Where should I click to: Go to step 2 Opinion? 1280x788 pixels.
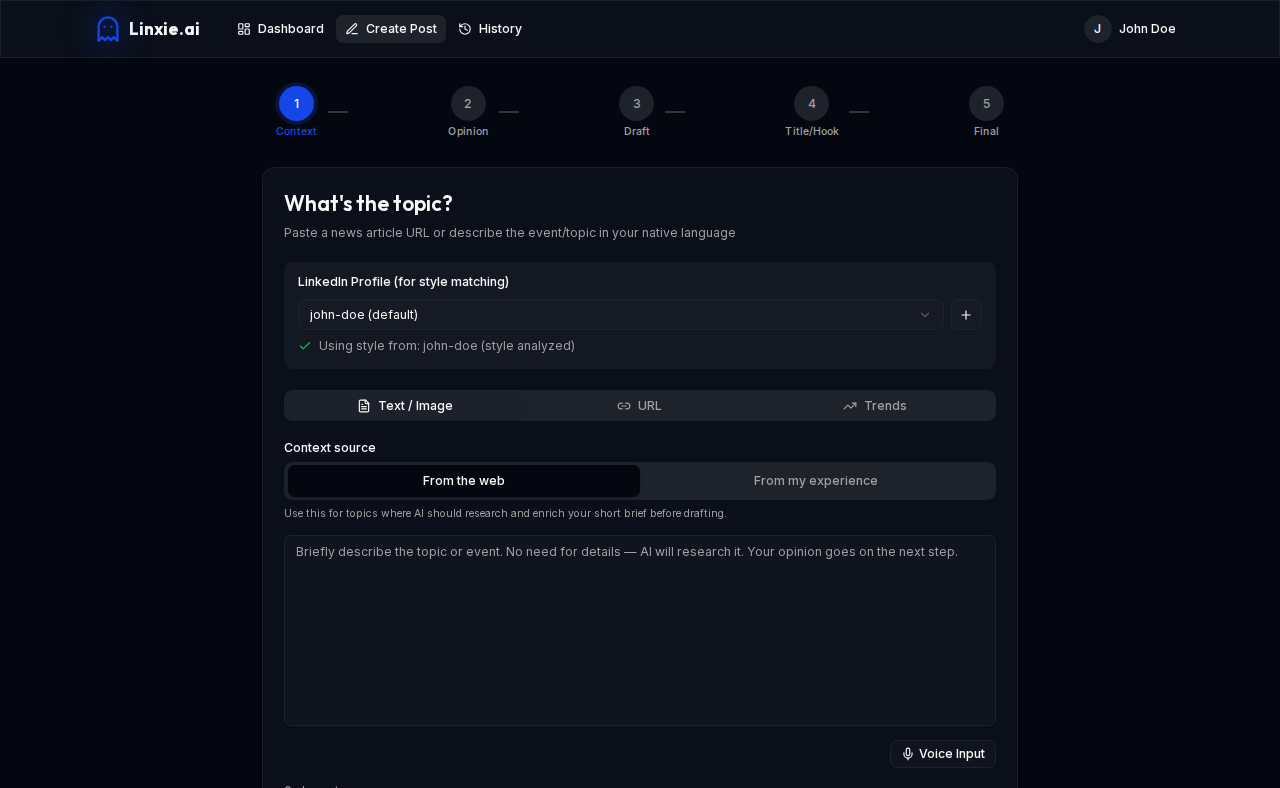(x=468, y=104)
